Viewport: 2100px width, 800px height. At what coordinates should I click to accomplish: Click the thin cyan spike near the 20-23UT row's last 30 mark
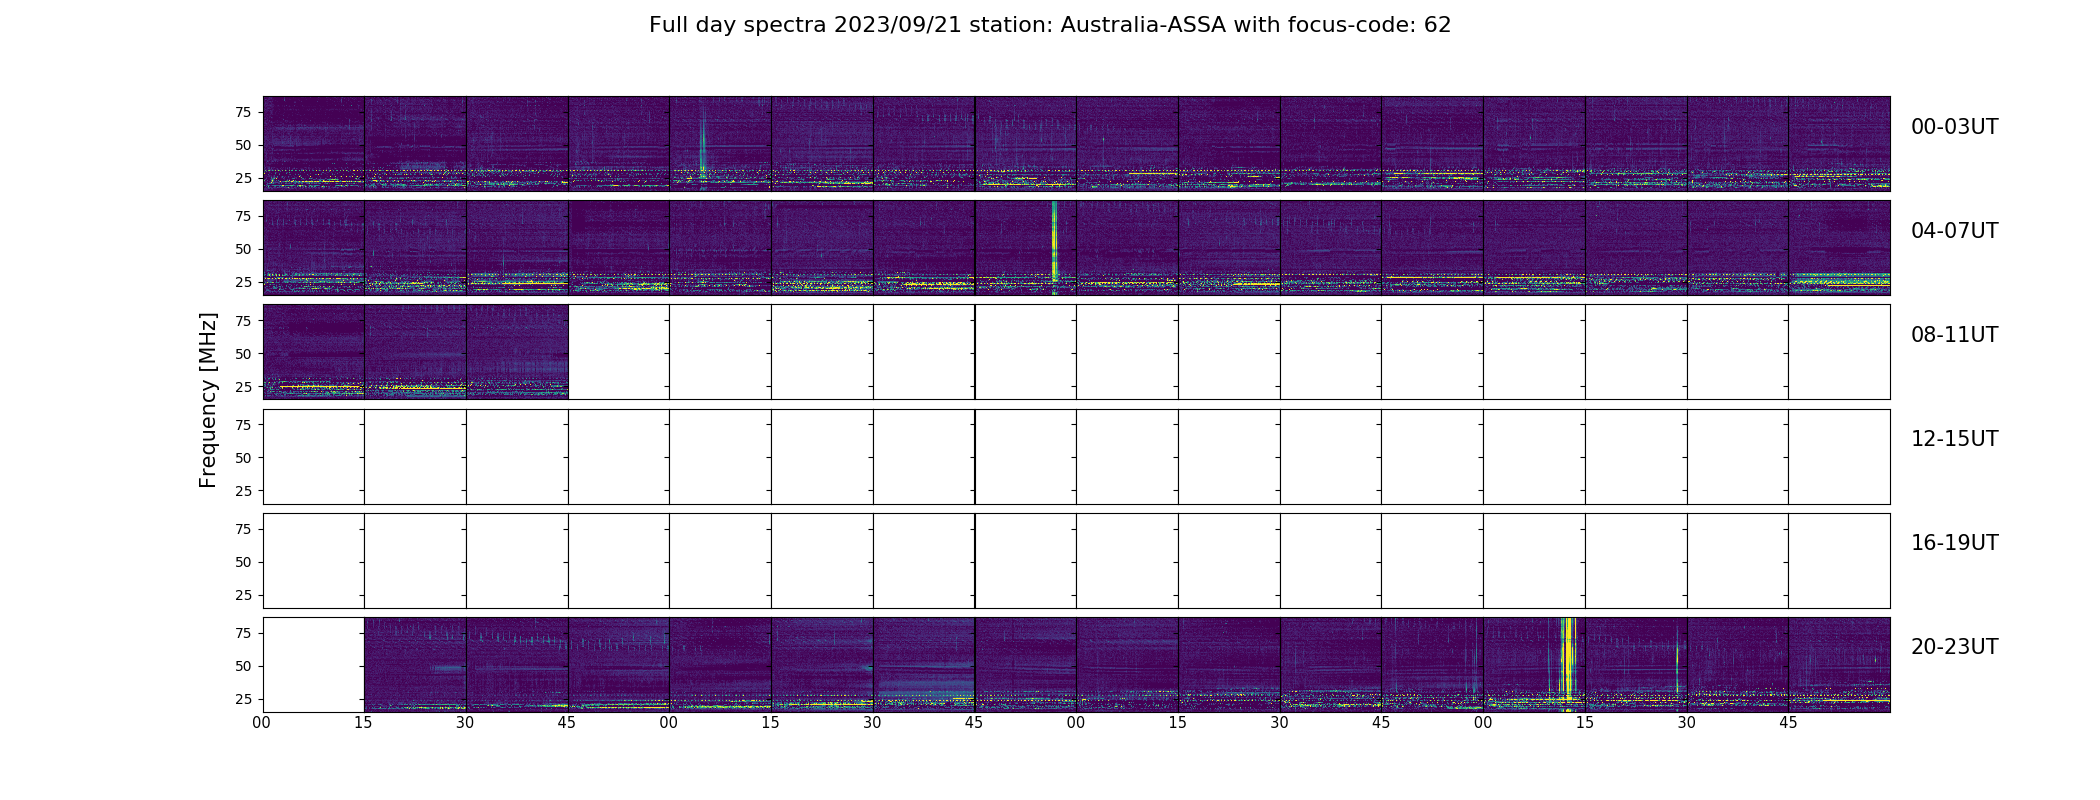tap(1677, 660)
